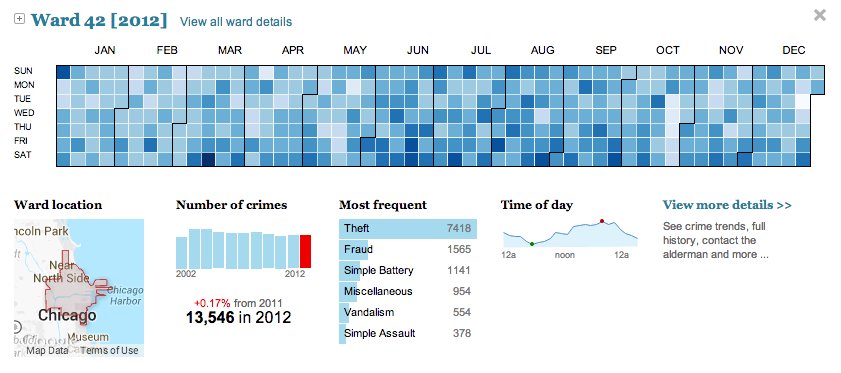Click the red 2012 bar in crimes chart

[305, 251]
